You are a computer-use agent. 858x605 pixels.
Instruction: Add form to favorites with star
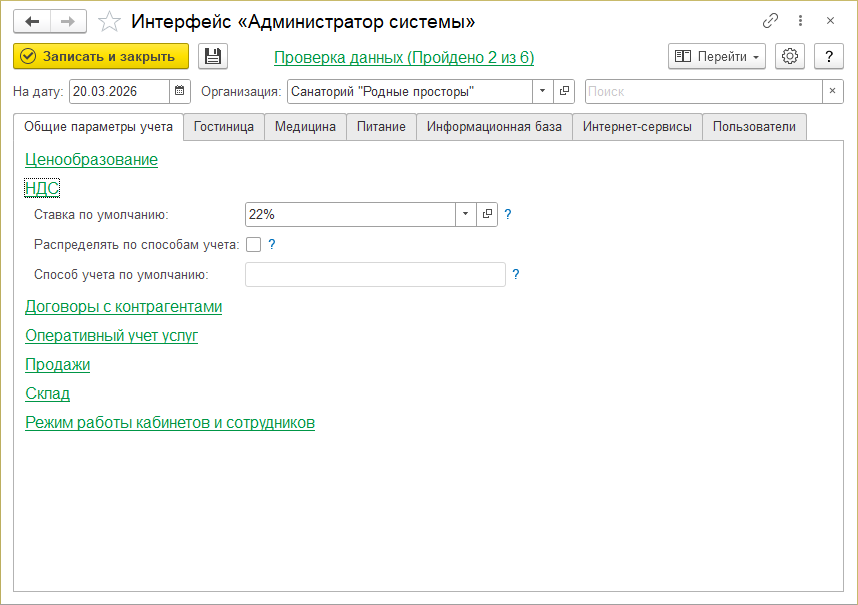pyautogui.click(x=110, y=21)
